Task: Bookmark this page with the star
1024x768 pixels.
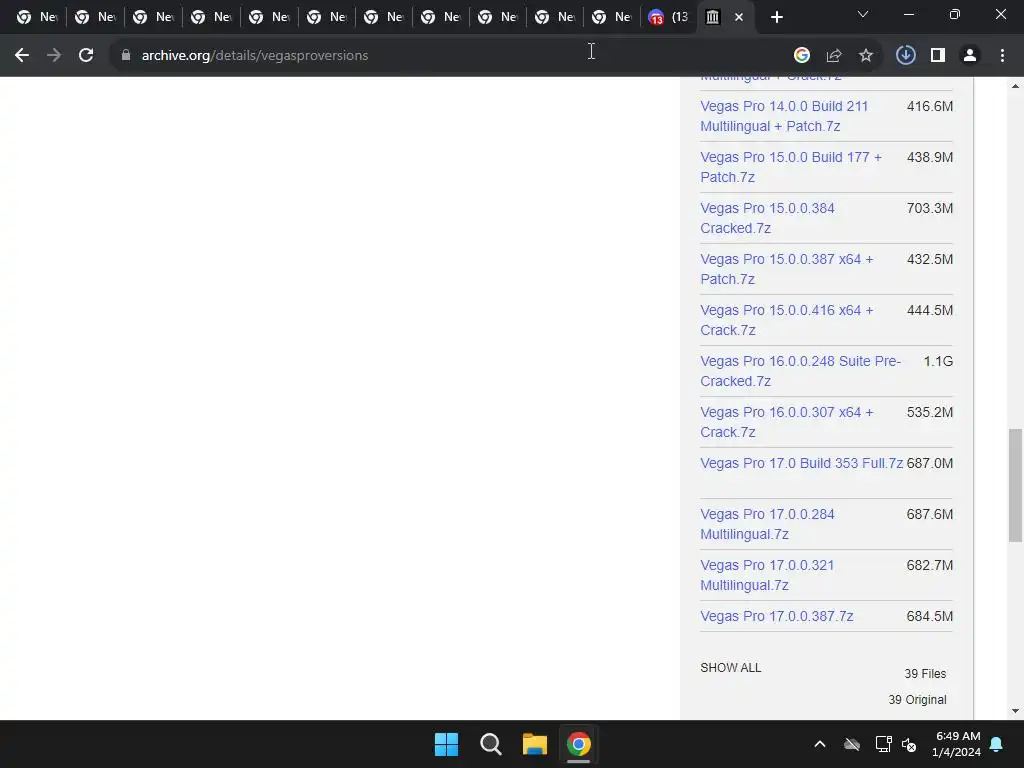Action: (x=866, y=56)
